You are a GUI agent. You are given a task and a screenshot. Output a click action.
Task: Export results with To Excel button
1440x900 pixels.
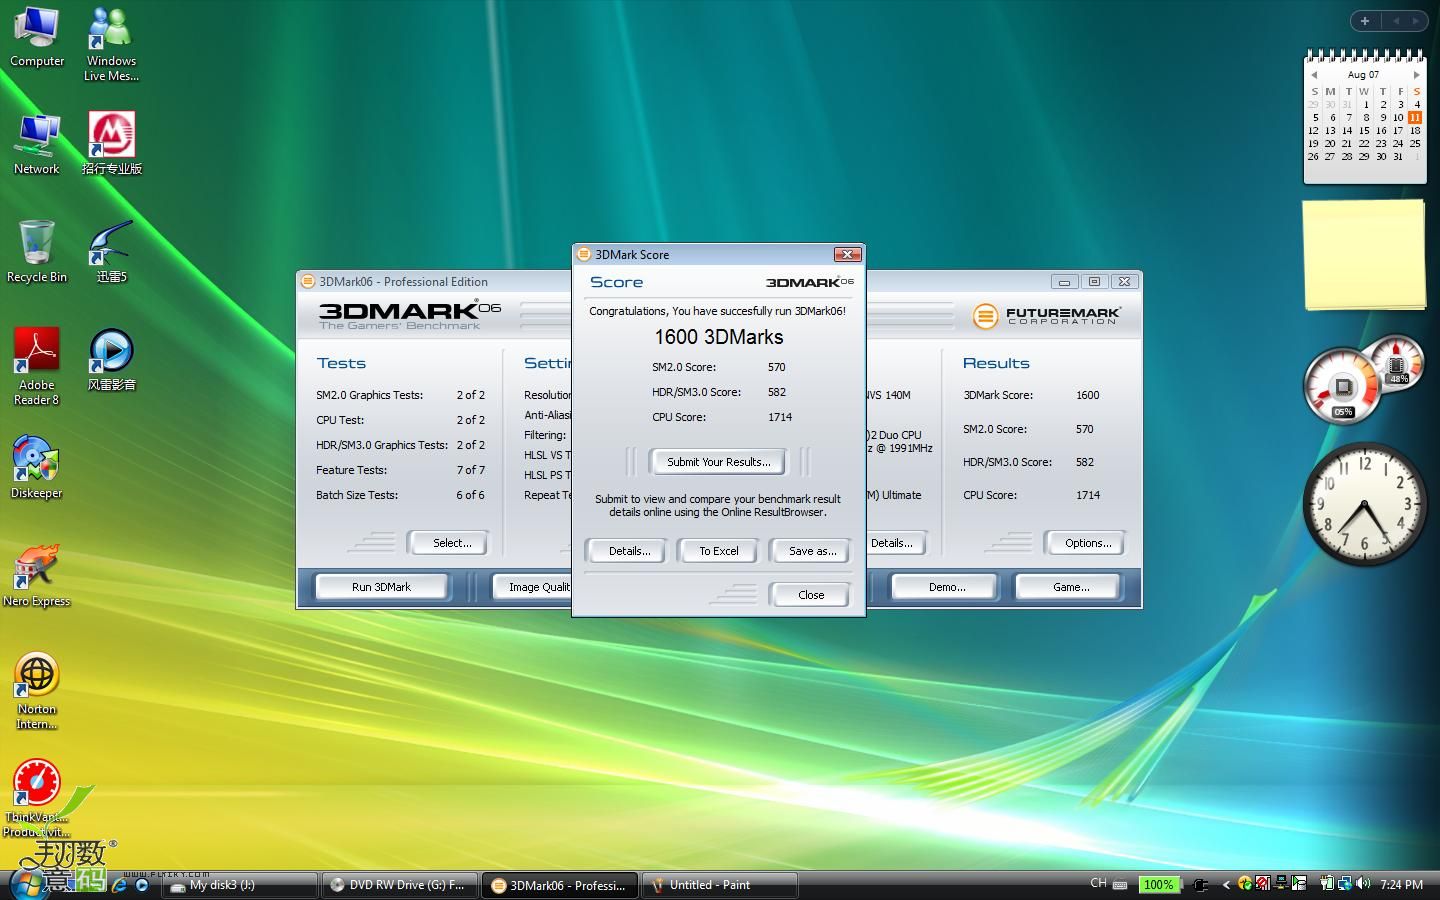pos(718,551)
